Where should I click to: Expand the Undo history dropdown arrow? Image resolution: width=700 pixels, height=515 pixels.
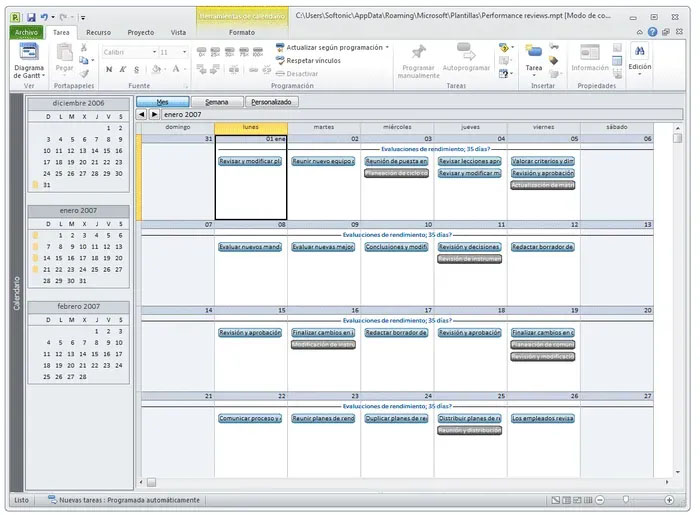click(53, 17)
